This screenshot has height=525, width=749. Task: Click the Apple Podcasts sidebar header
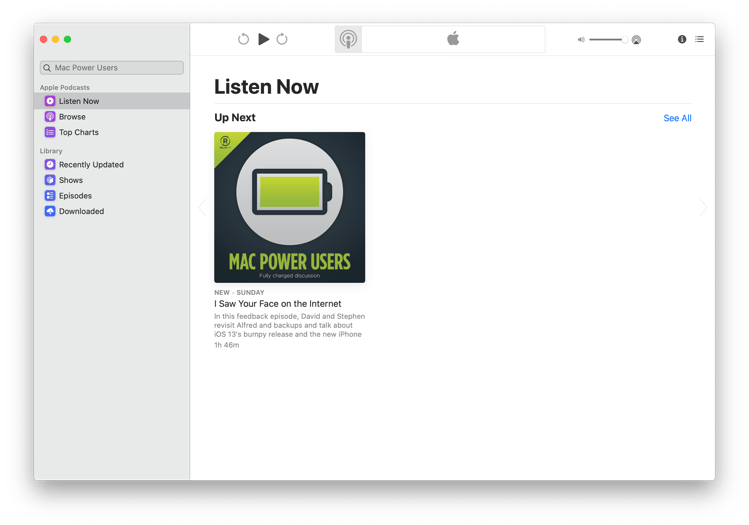pyautogui.click(x=64, y=87)
